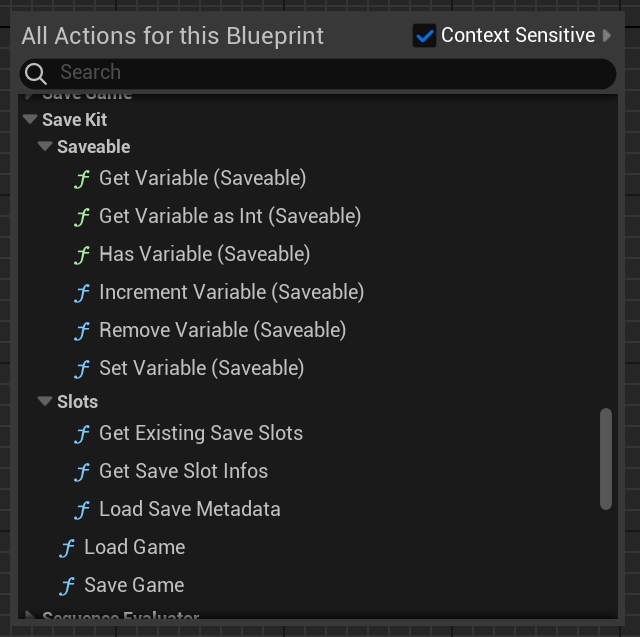Choose Remove Variable (Saveable) action

(222, 330)
